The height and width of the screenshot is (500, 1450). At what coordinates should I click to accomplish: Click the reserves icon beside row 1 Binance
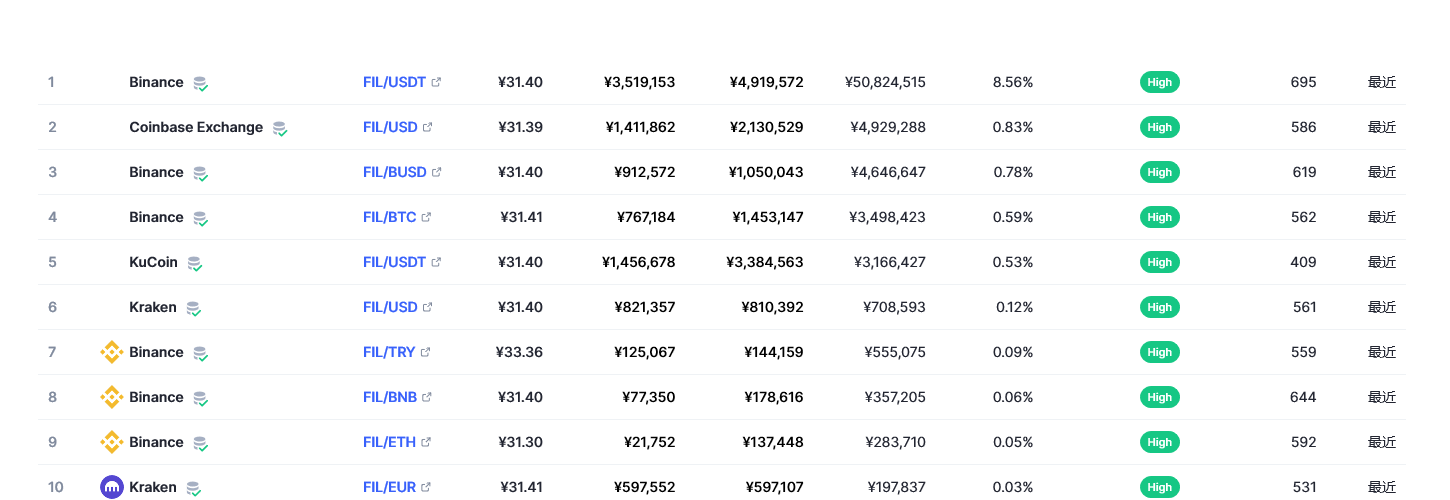click(x=200, y=83)
